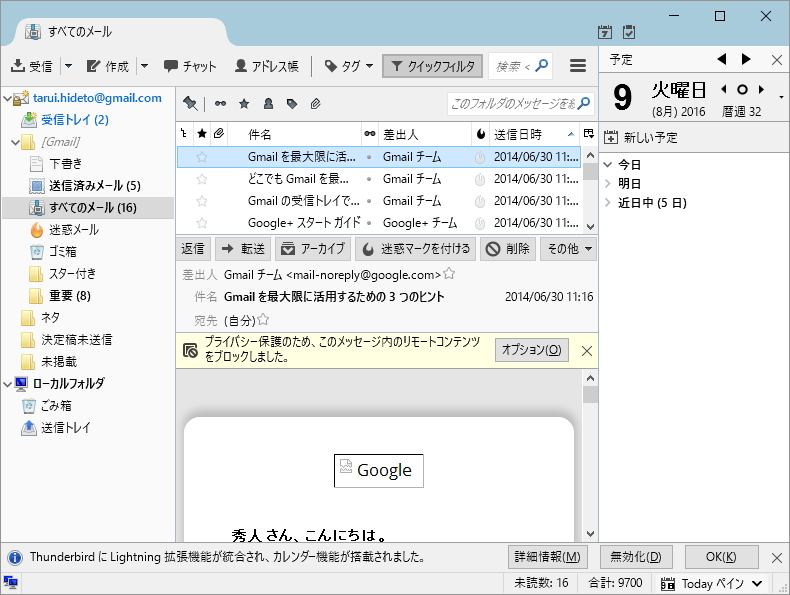
Task: Open the hamburger application menu
Action: tap(577, 66)
